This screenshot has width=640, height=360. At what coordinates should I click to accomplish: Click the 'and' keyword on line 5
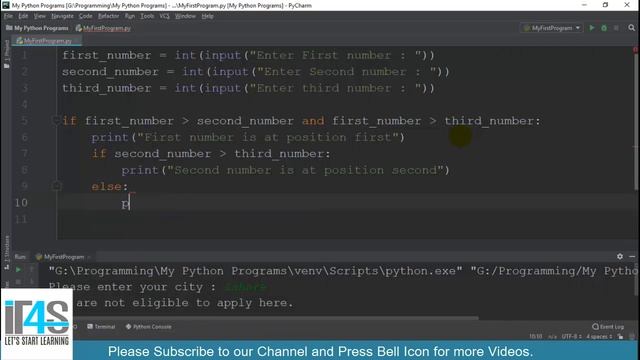(x=313, y=121)
